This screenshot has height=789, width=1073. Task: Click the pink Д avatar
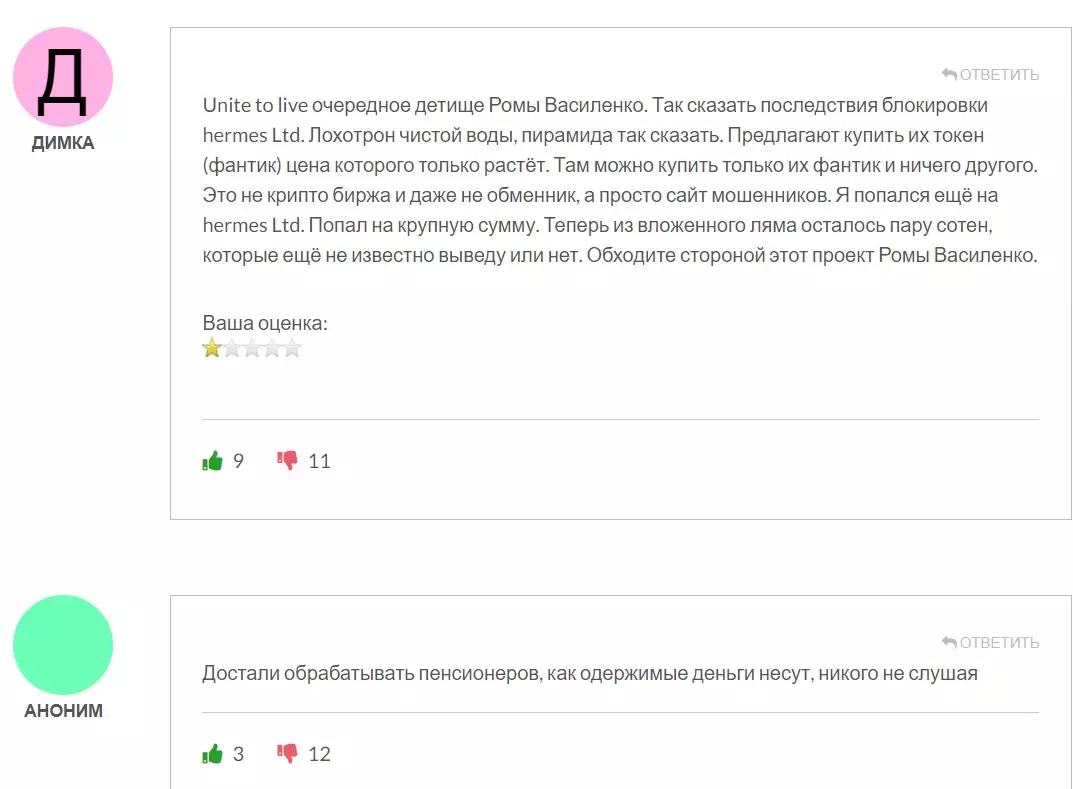[x=63, y=78]
